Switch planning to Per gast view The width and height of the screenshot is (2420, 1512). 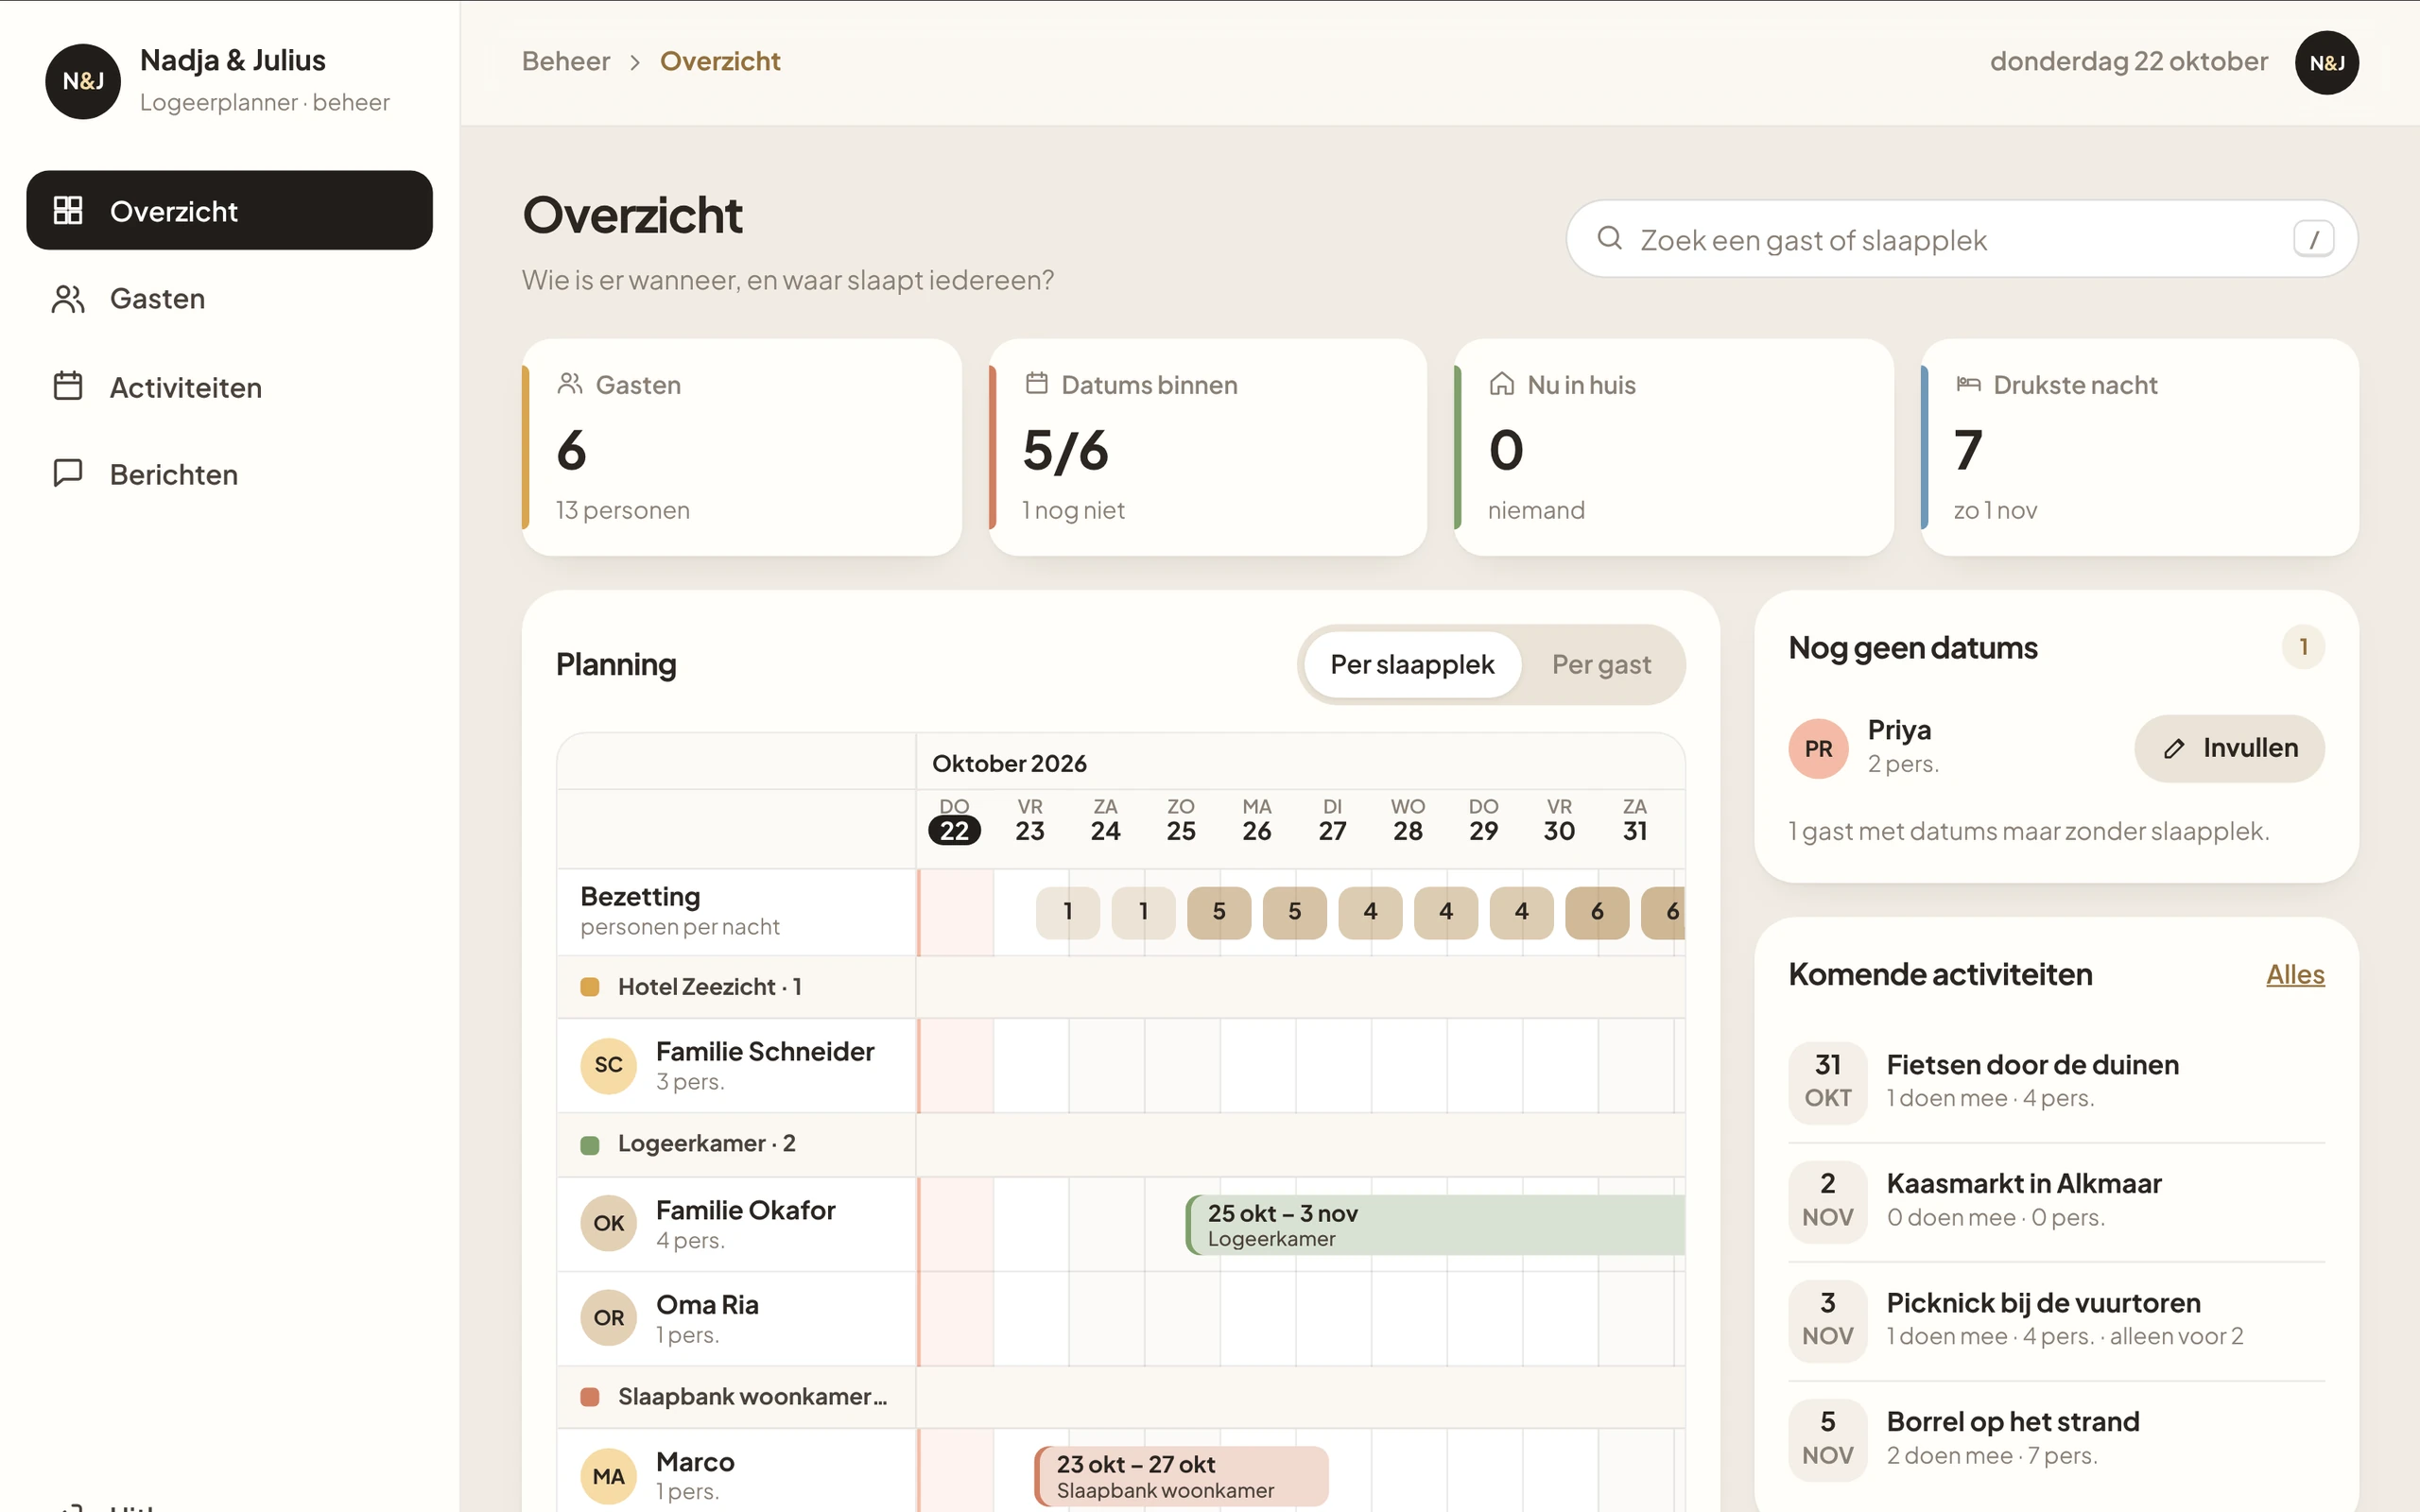point(1601,664)
